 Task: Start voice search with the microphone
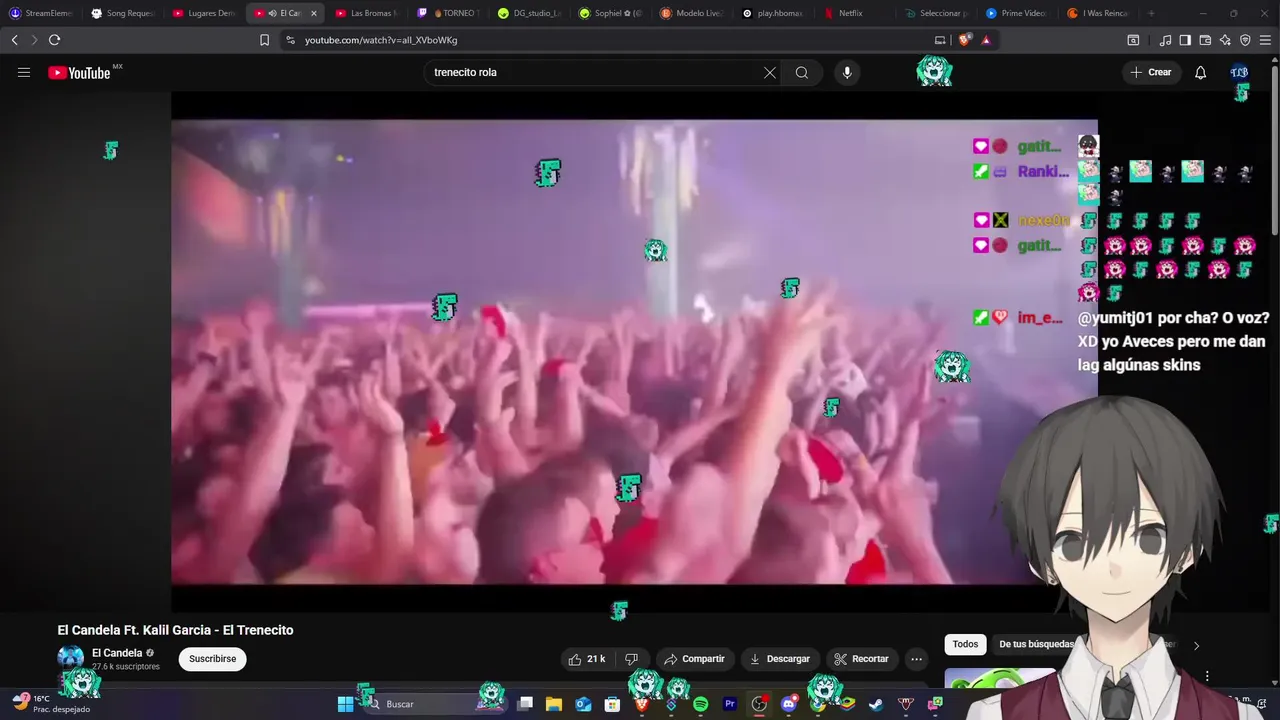click(847, 72)
